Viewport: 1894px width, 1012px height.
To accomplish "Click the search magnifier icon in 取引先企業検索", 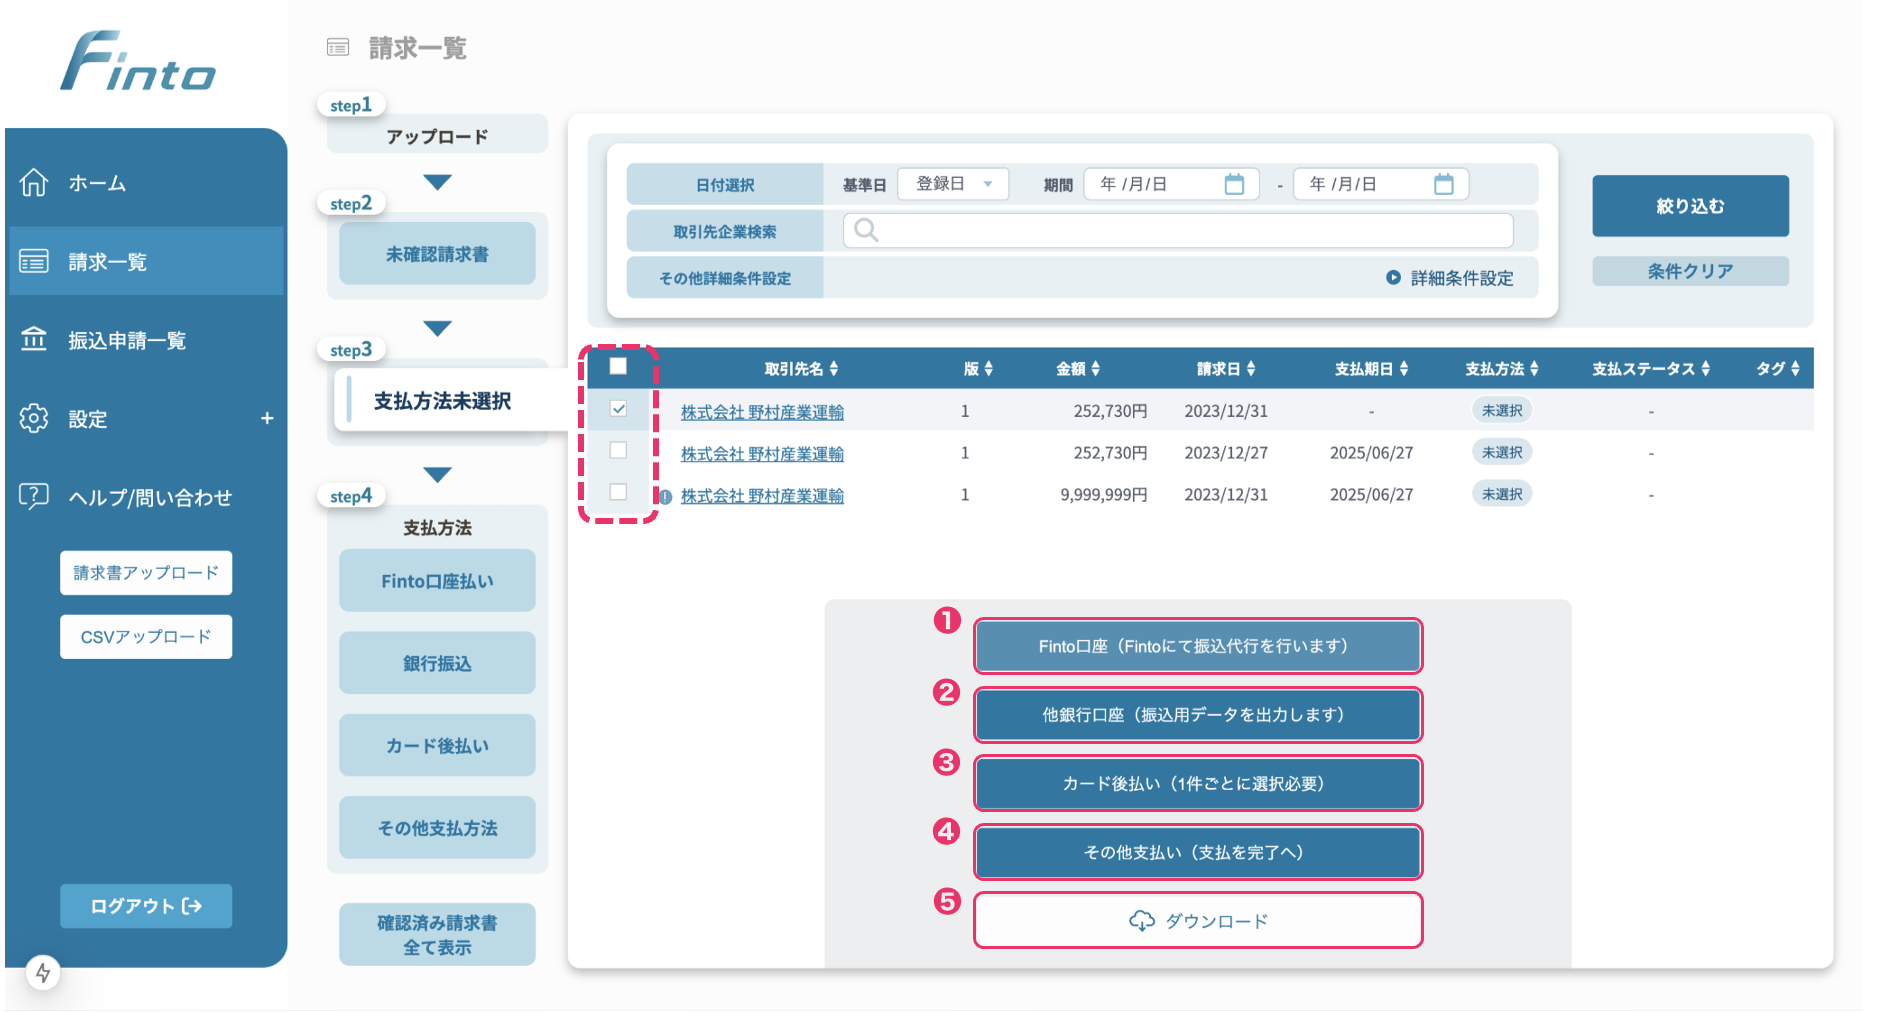I will tap(866, 231).
